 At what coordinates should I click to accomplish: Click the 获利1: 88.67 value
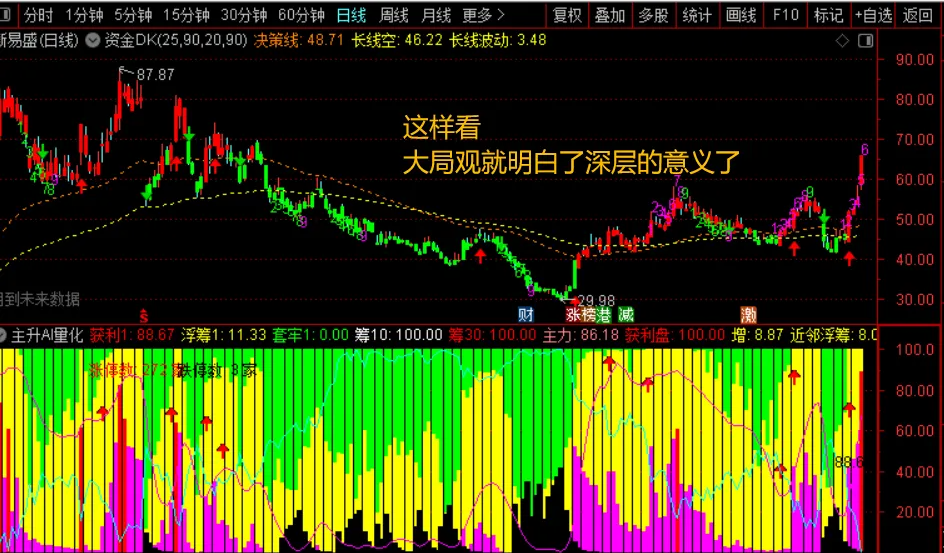[x=132, y=334]
